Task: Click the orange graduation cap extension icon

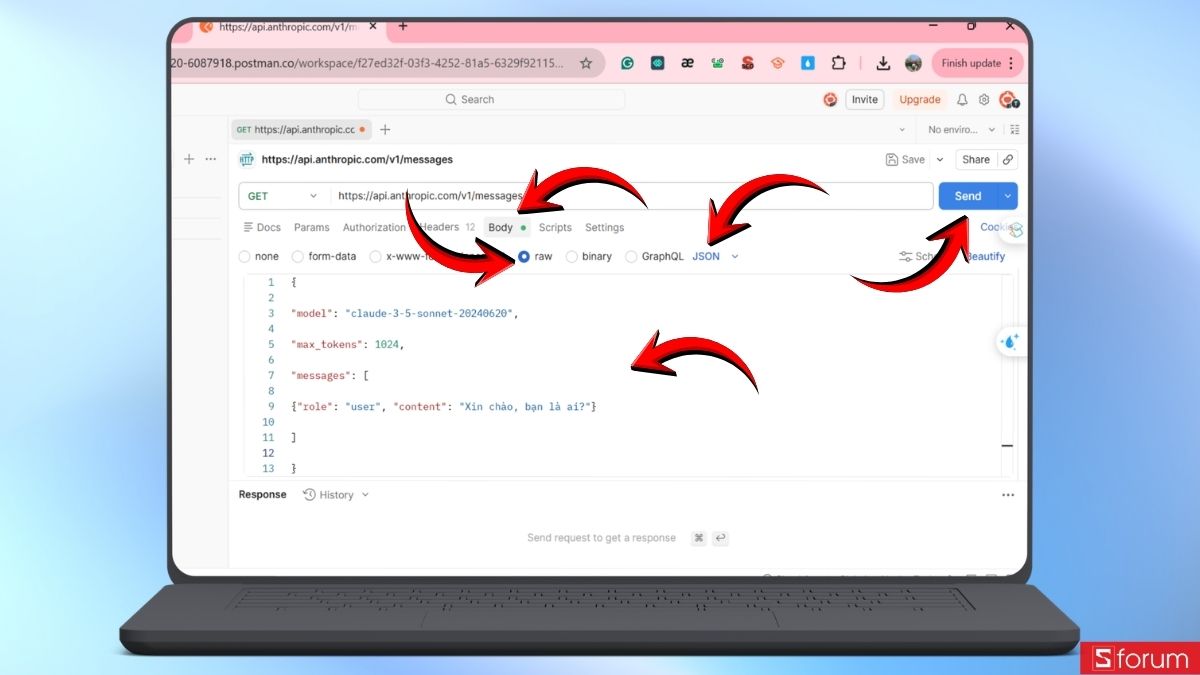Action: (777, 63)
